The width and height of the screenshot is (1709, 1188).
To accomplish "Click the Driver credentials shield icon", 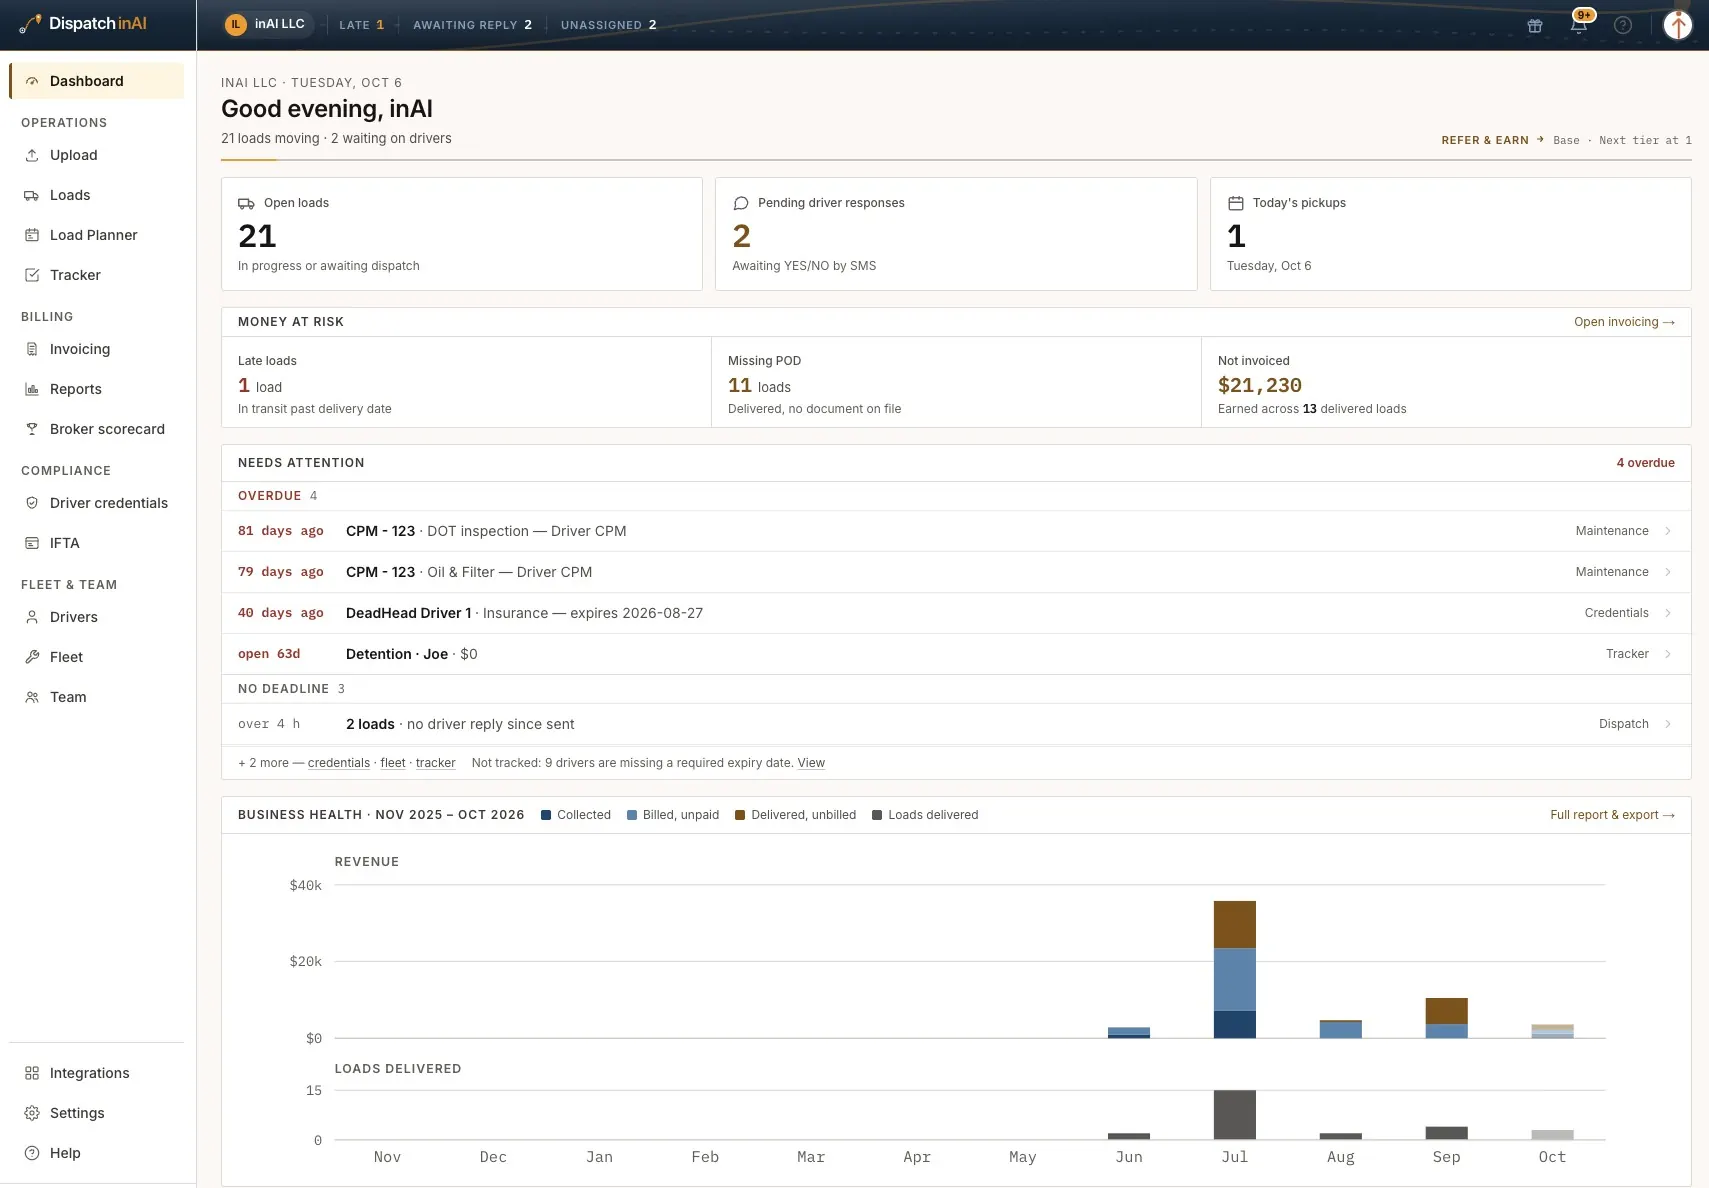I will pos(32,503).
